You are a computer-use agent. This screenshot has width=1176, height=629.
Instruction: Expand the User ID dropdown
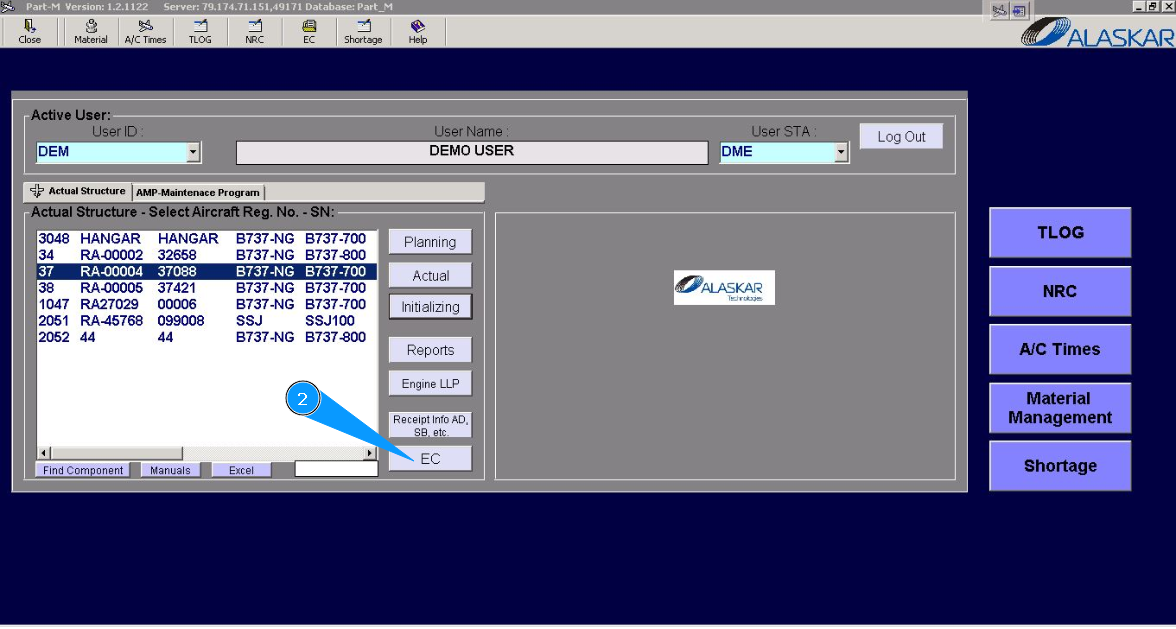(x=194, y=152)
